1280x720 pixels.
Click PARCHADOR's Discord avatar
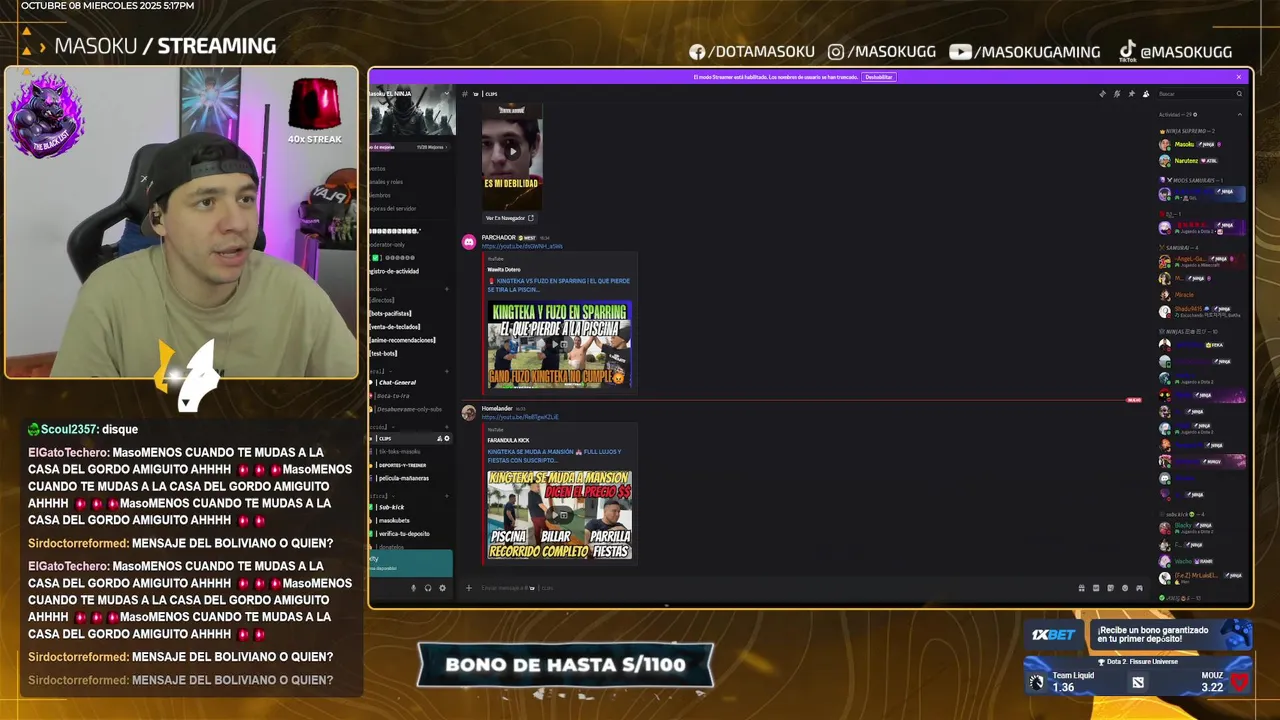click(469, 242)
